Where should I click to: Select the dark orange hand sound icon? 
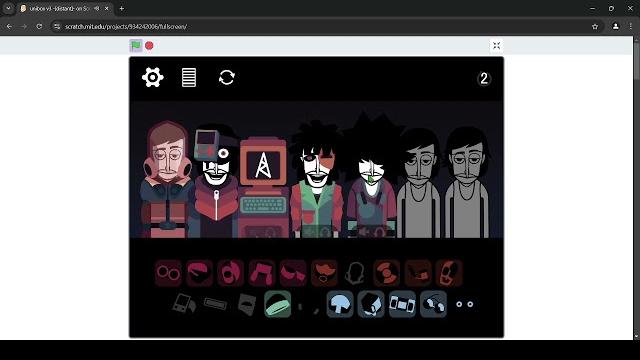418,273
